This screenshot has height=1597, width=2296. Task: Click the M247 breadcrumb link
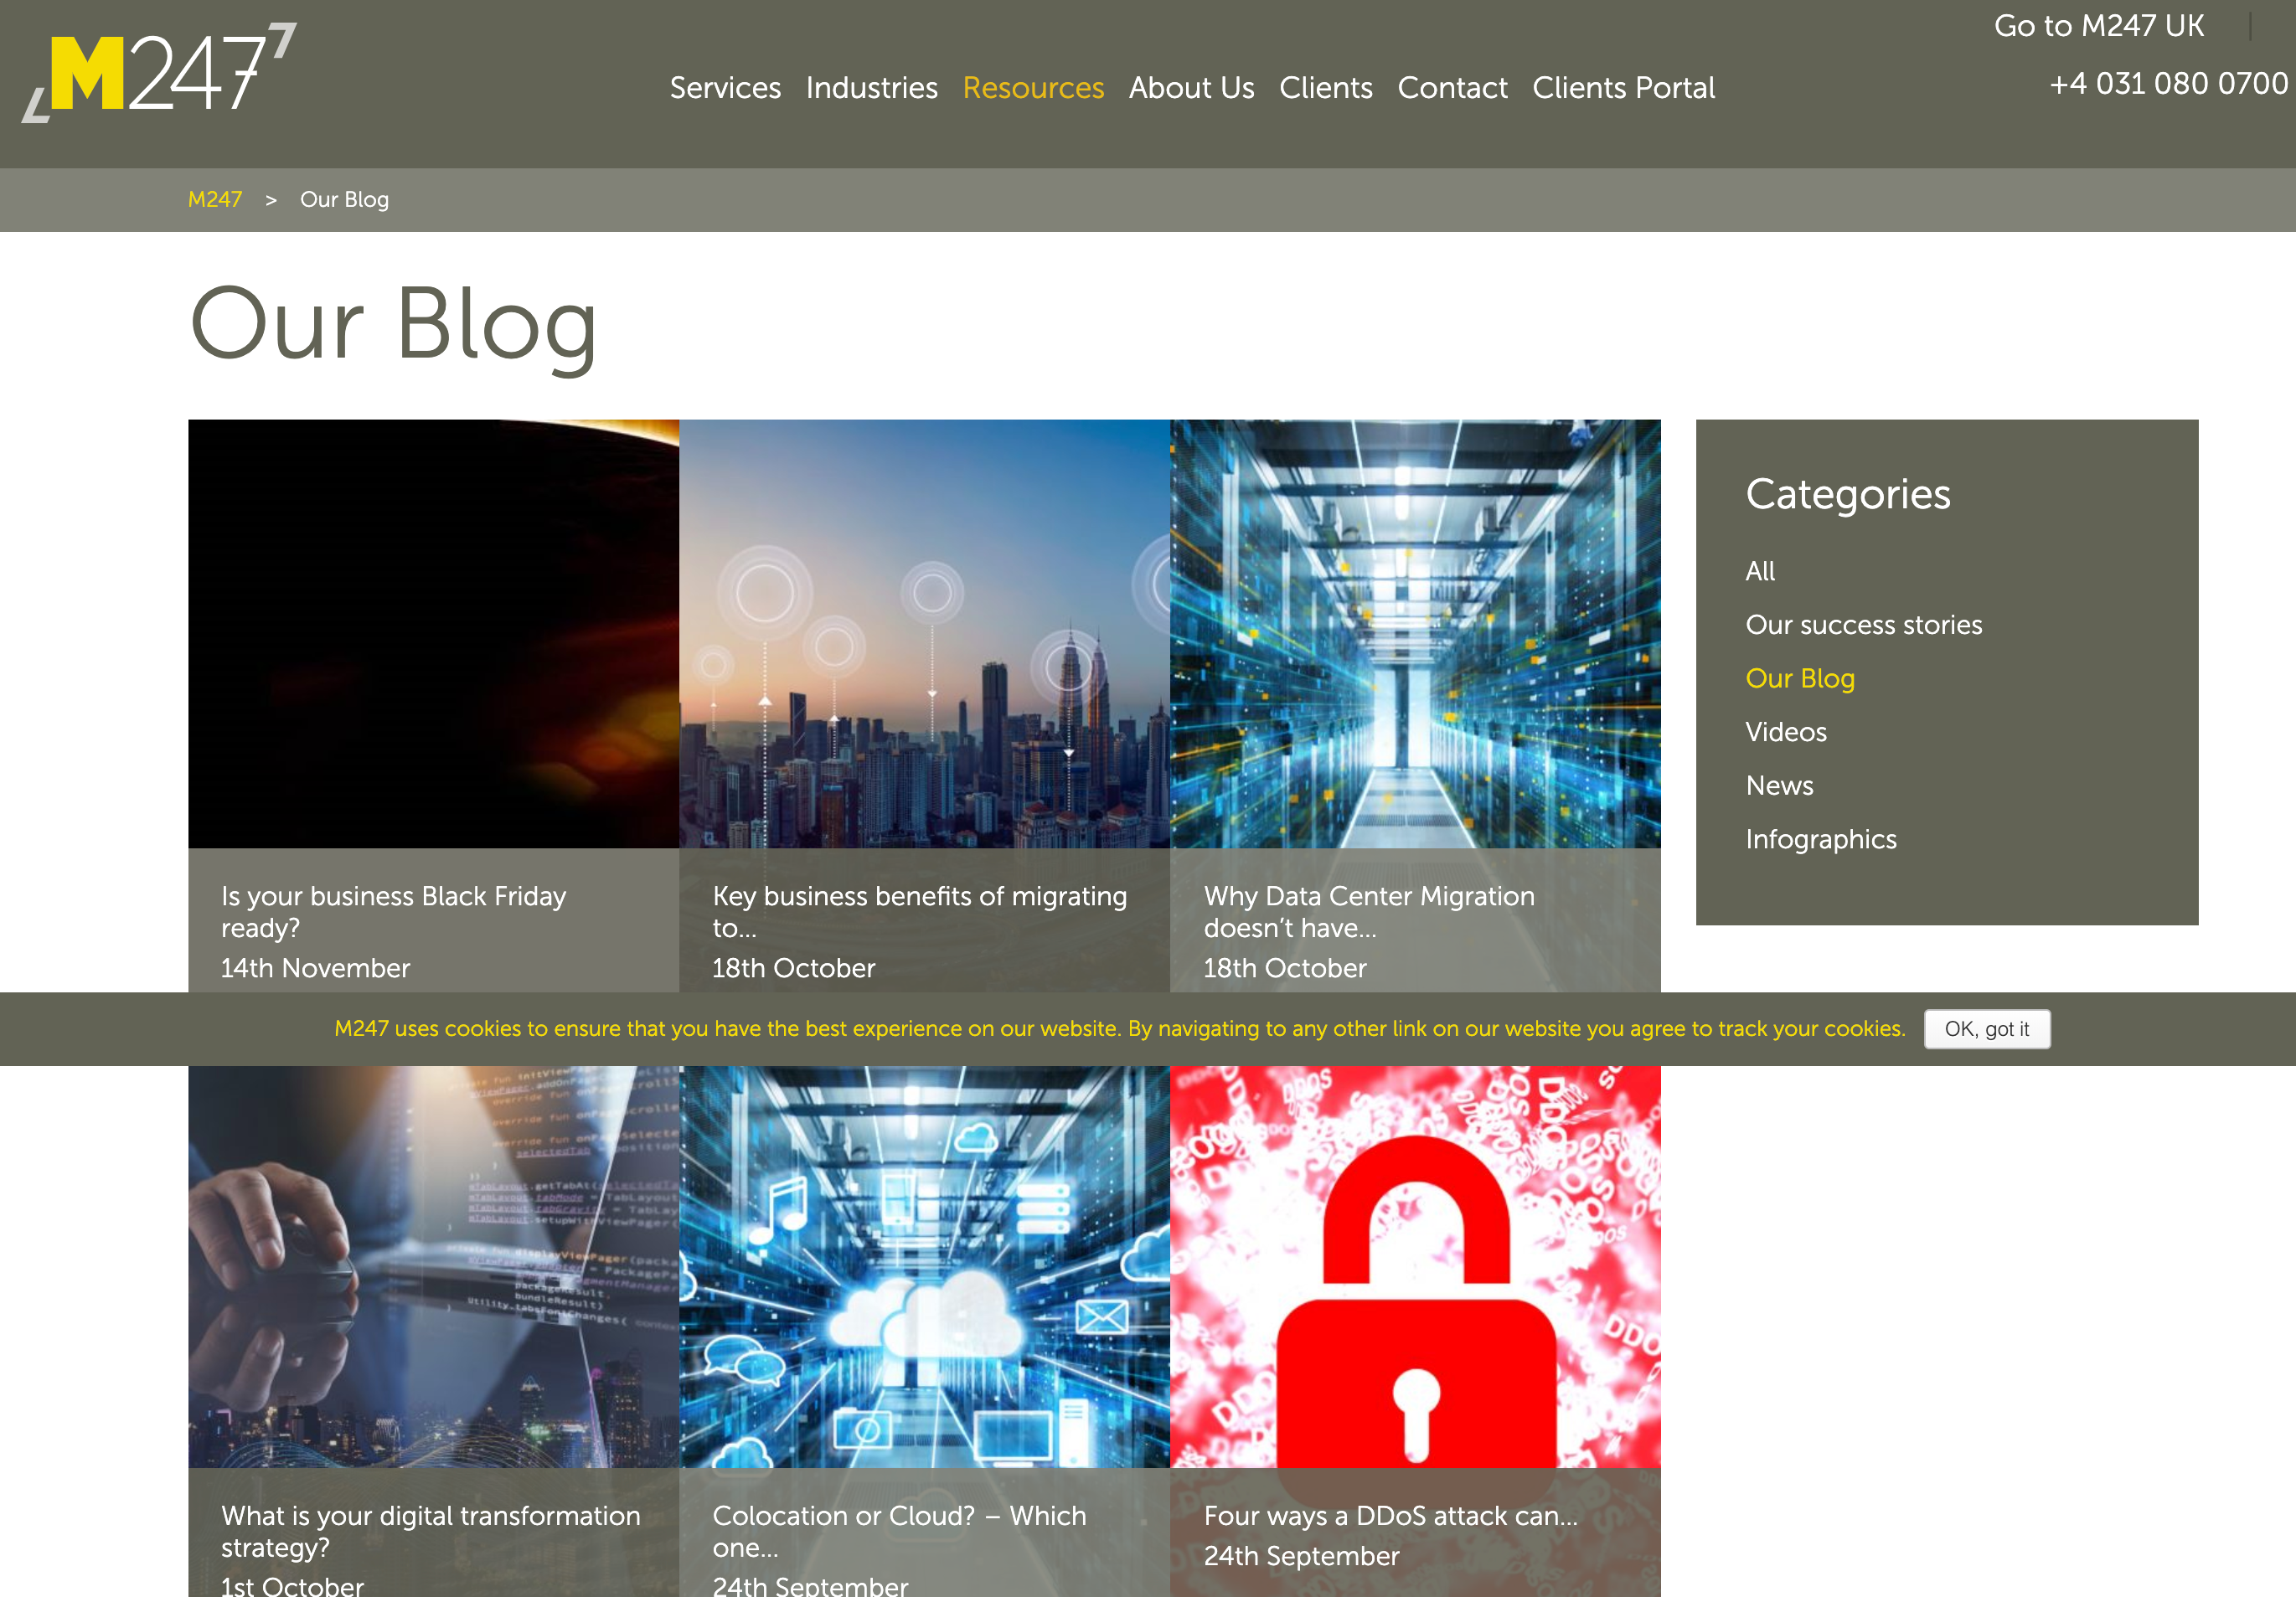[215, 200]
